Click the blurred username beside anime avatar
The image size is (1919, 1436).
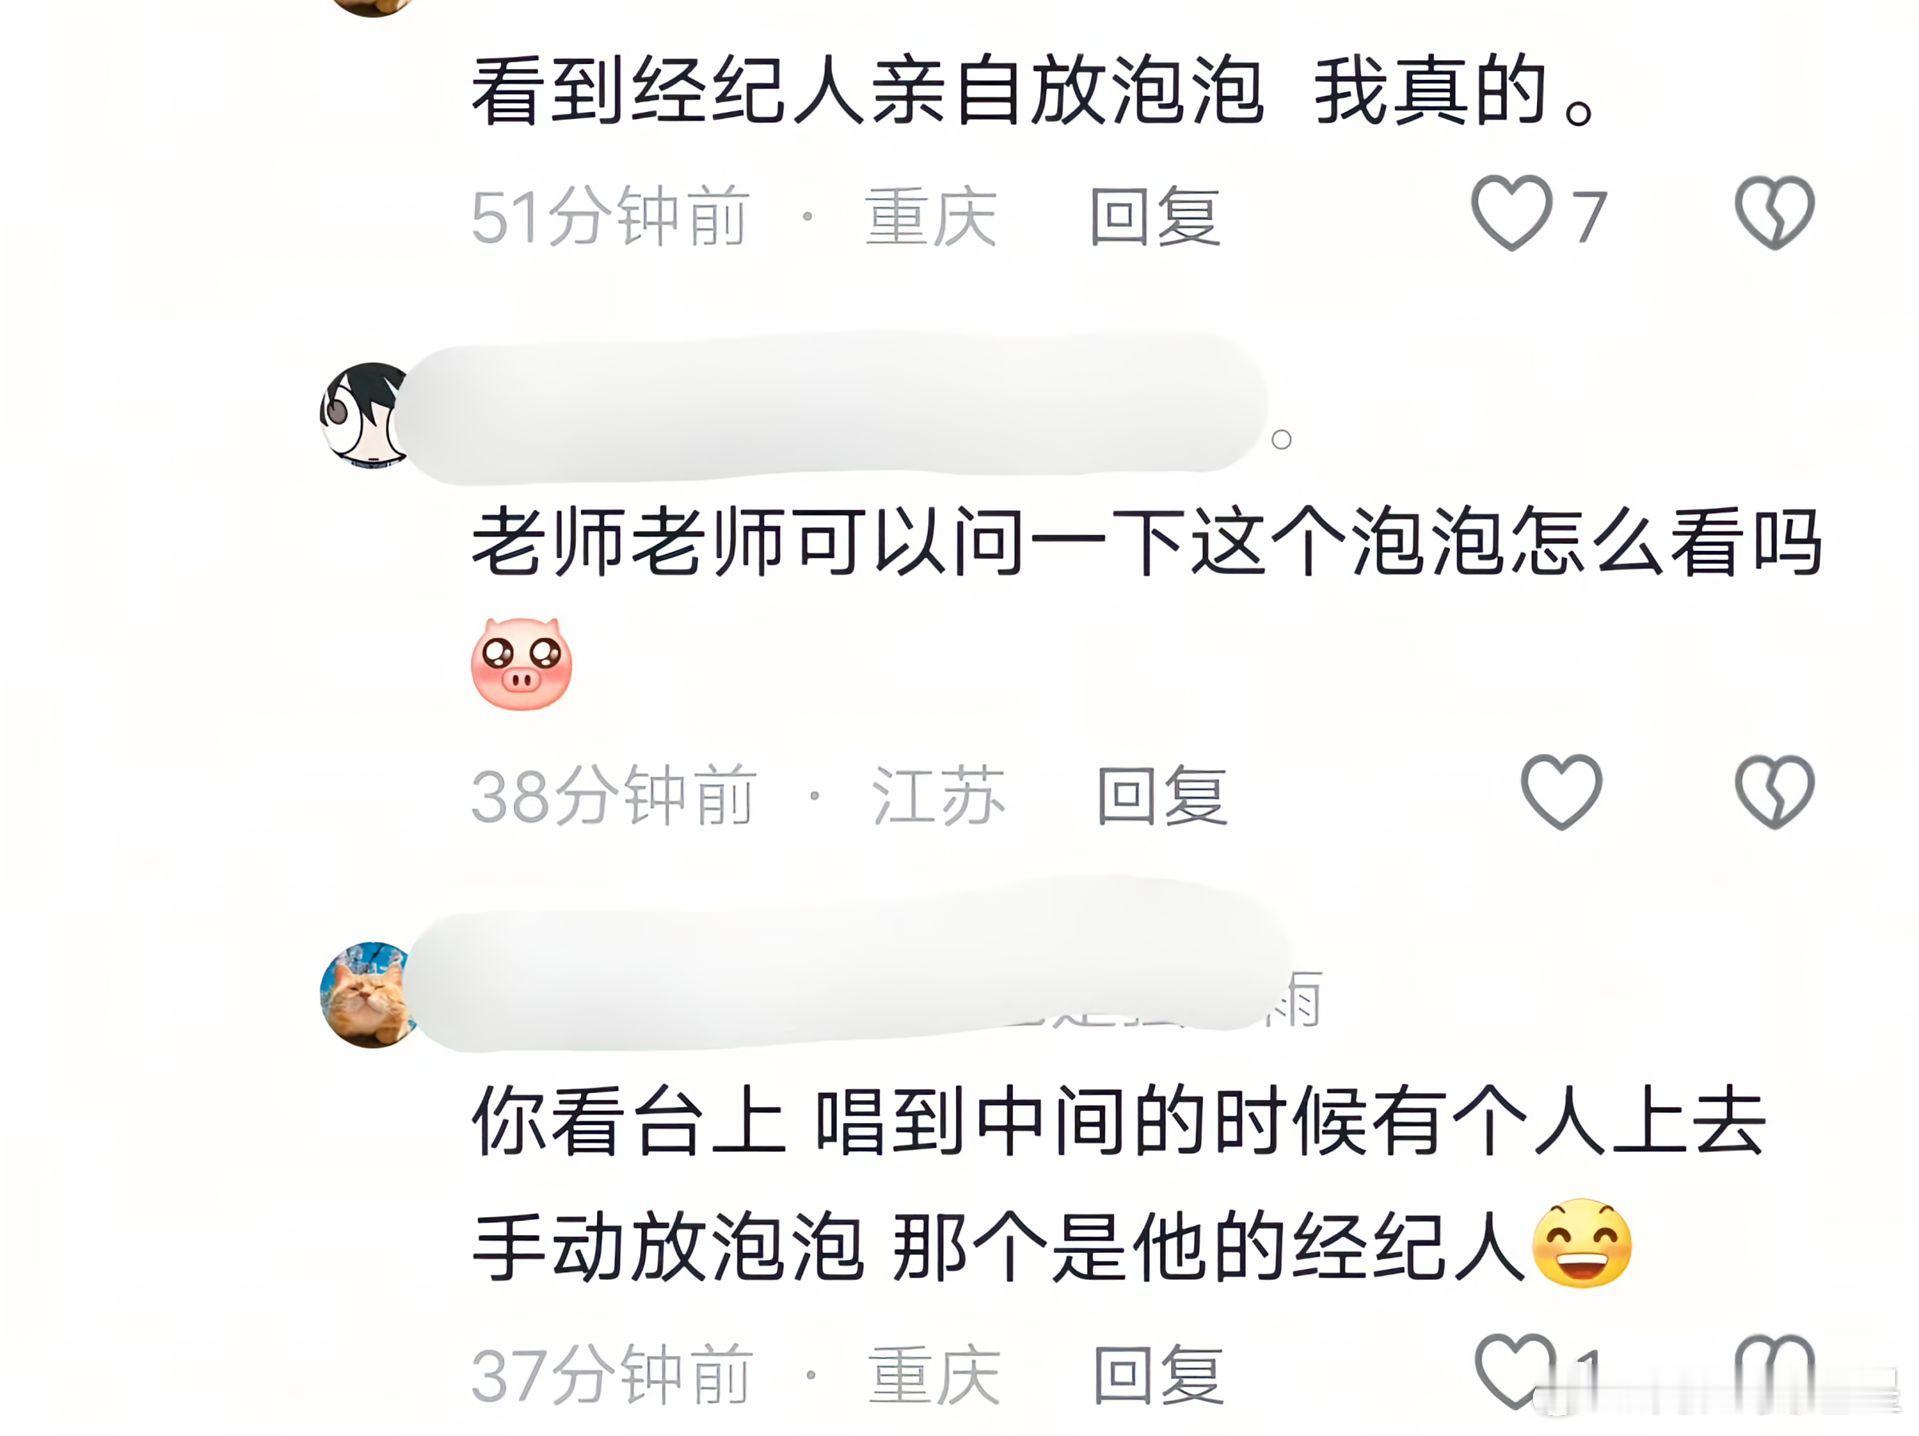pyautogui.click(x=830, y=410)
